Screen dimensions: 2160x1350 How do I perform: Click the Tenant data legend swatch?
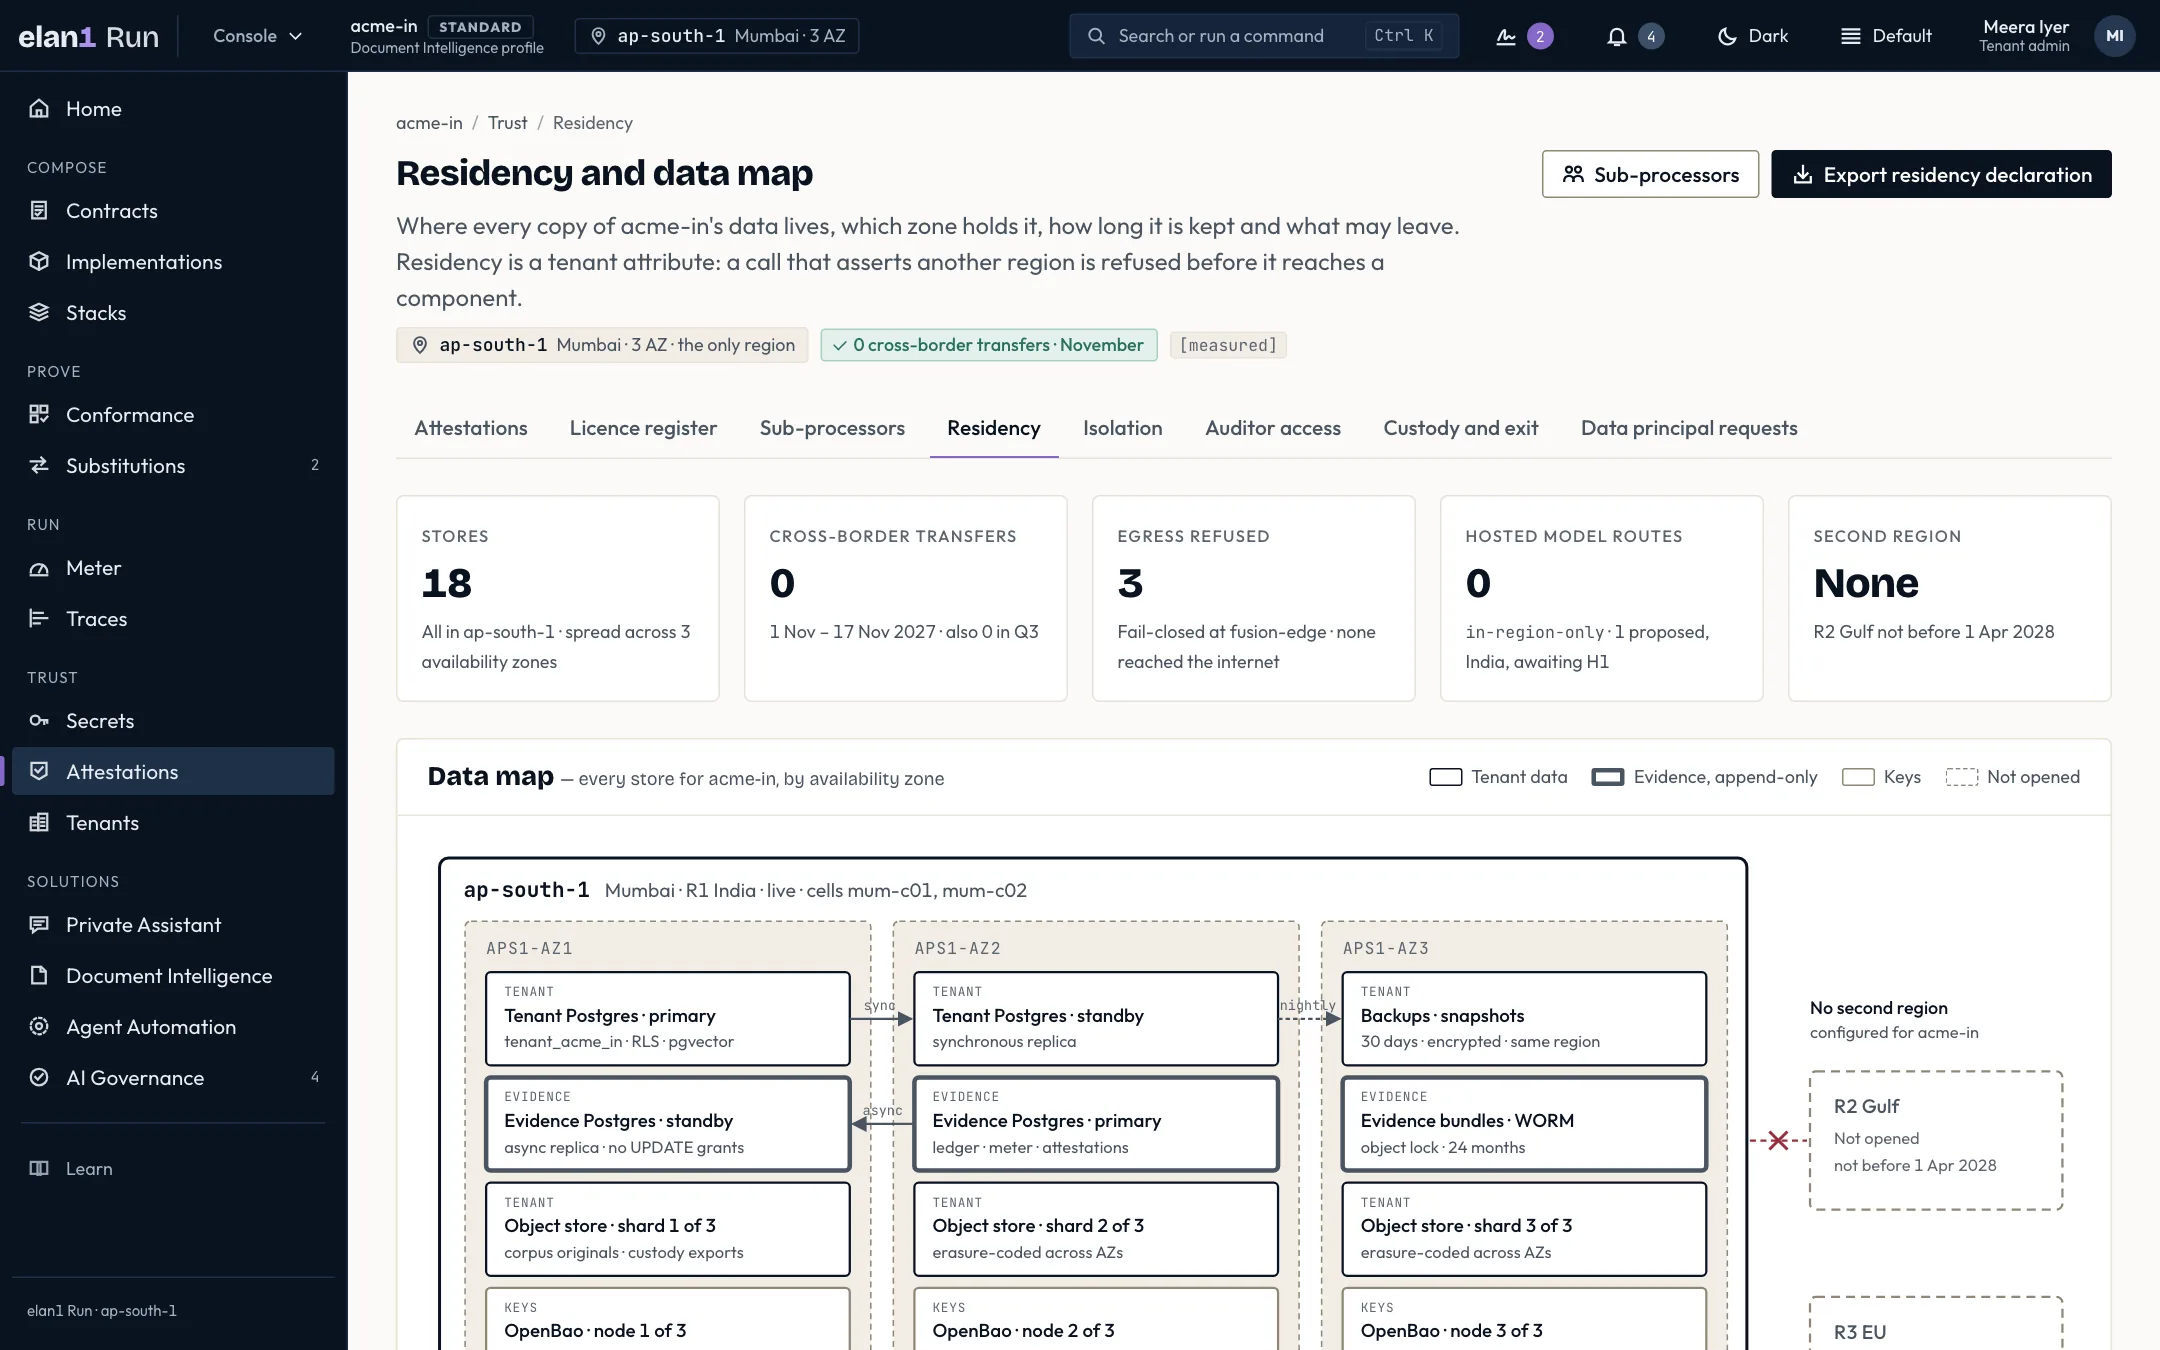click(1445, 777)
